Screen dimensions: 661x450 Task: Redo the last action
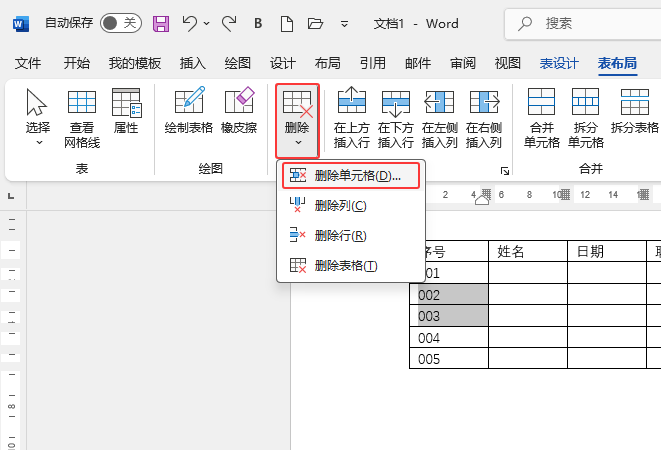pyautogui.click(x=229, y=24)
